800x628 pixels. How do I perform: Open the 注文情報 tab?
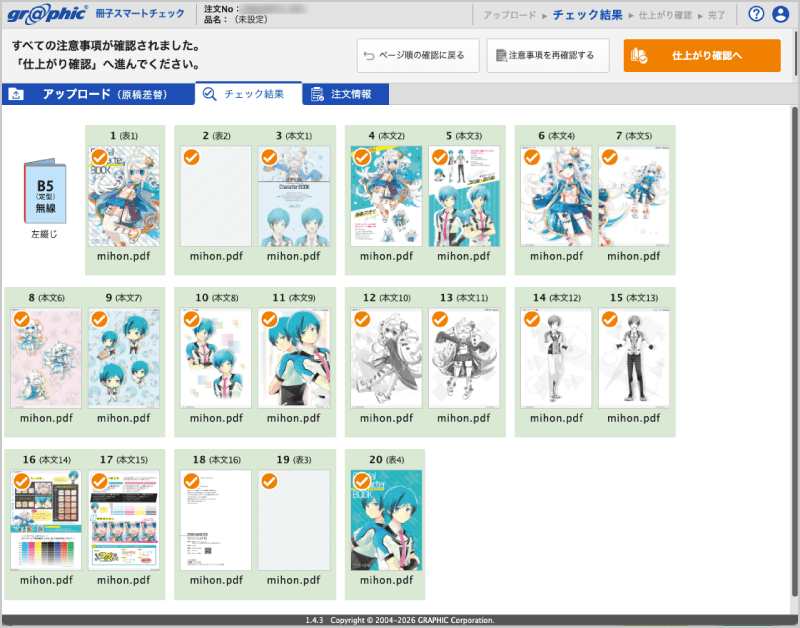click(345, 94)
